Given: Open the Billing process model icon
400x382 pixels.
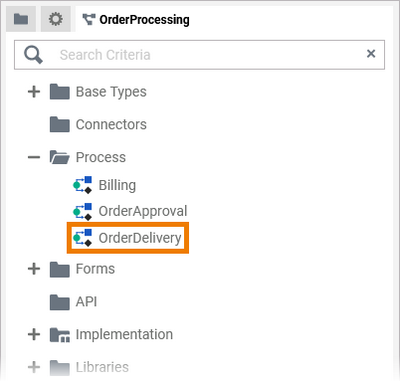Looking at the screenshot, I should click(x=83, y=185).
